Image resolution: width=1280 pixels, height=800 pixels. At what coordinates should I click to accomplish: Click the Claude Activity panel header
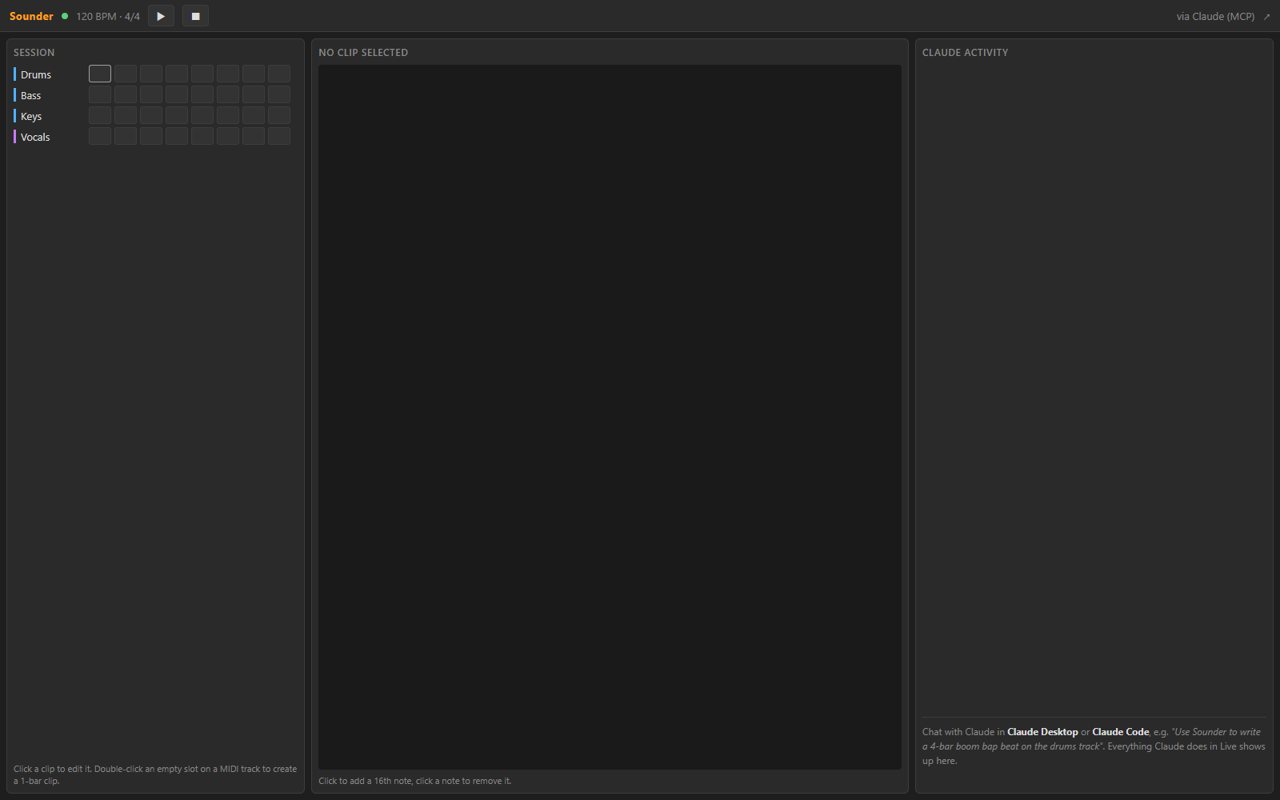pyautogui.click(x=965, y=52)
